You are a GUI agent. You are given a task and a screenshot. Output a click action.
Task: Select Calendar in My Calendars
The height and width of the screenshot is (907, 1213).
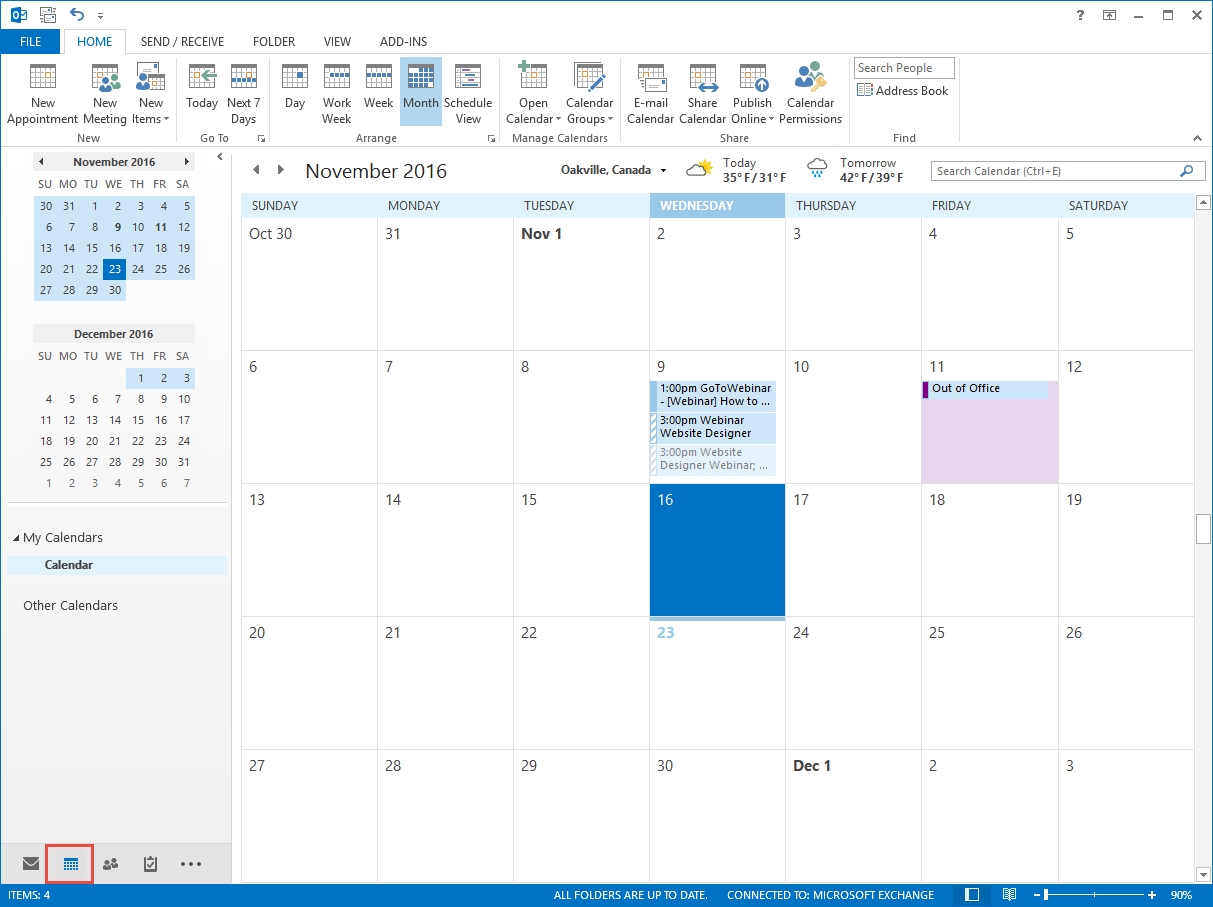[117, 565]
